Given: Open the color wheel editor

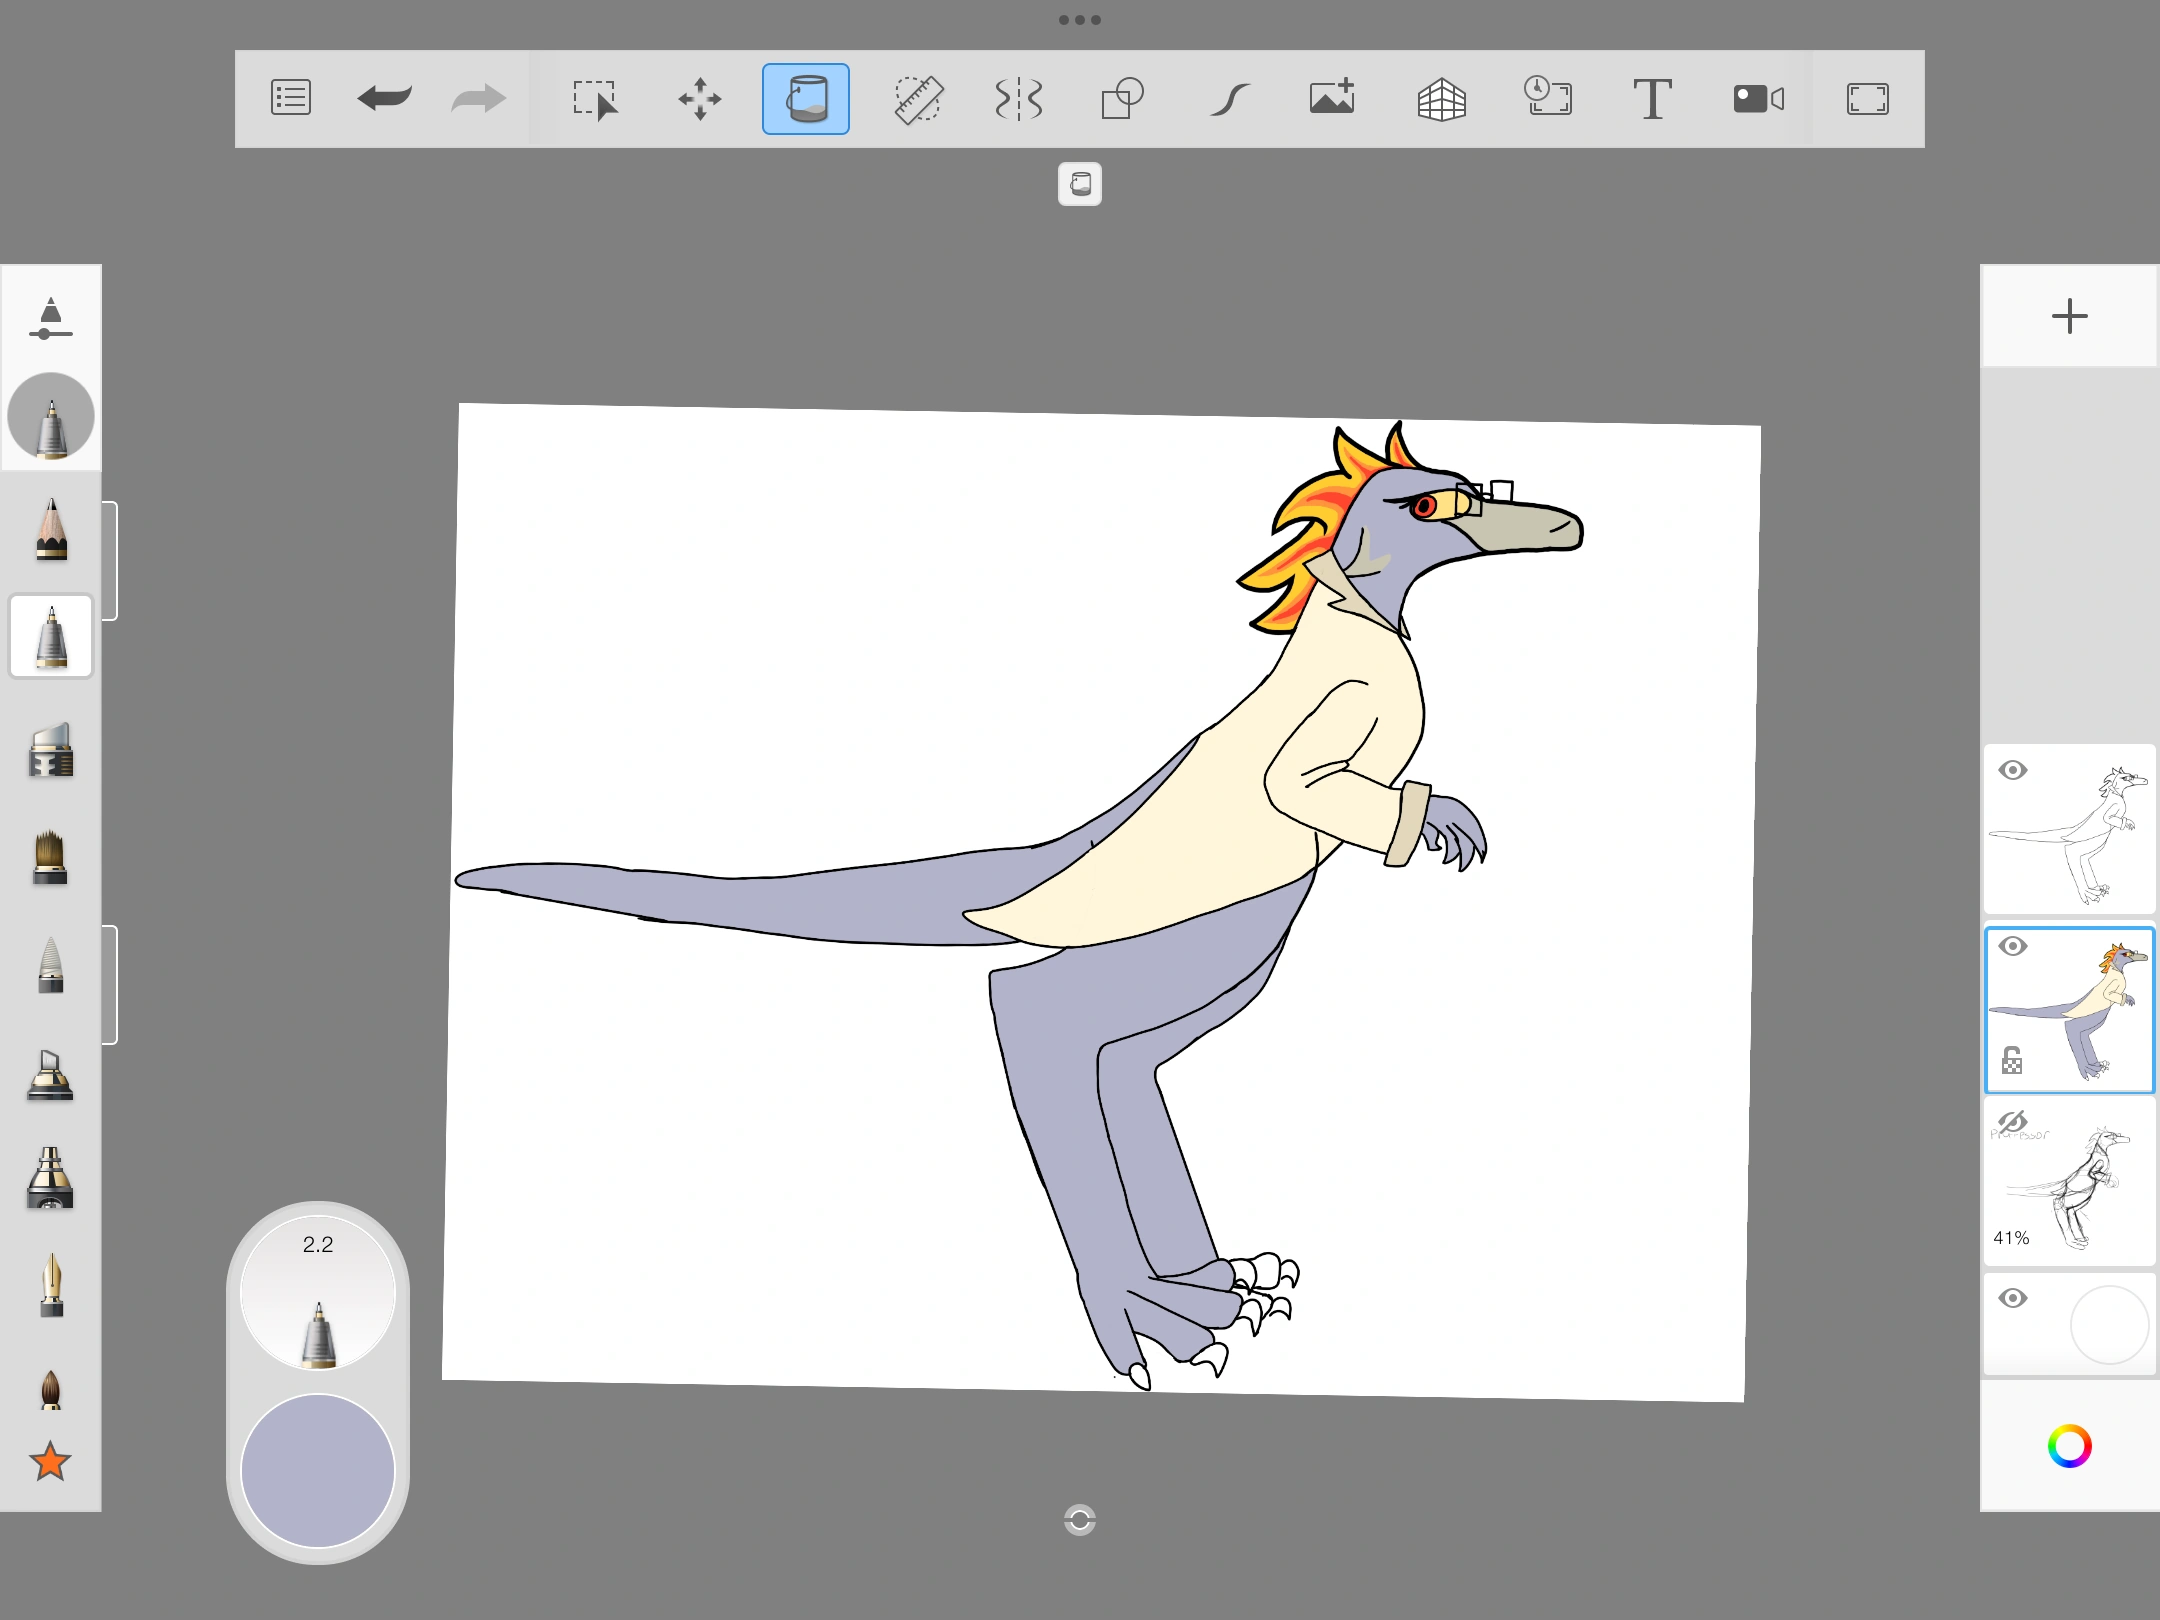Looking at the screenshot, I should (x=2069, y=1446).
